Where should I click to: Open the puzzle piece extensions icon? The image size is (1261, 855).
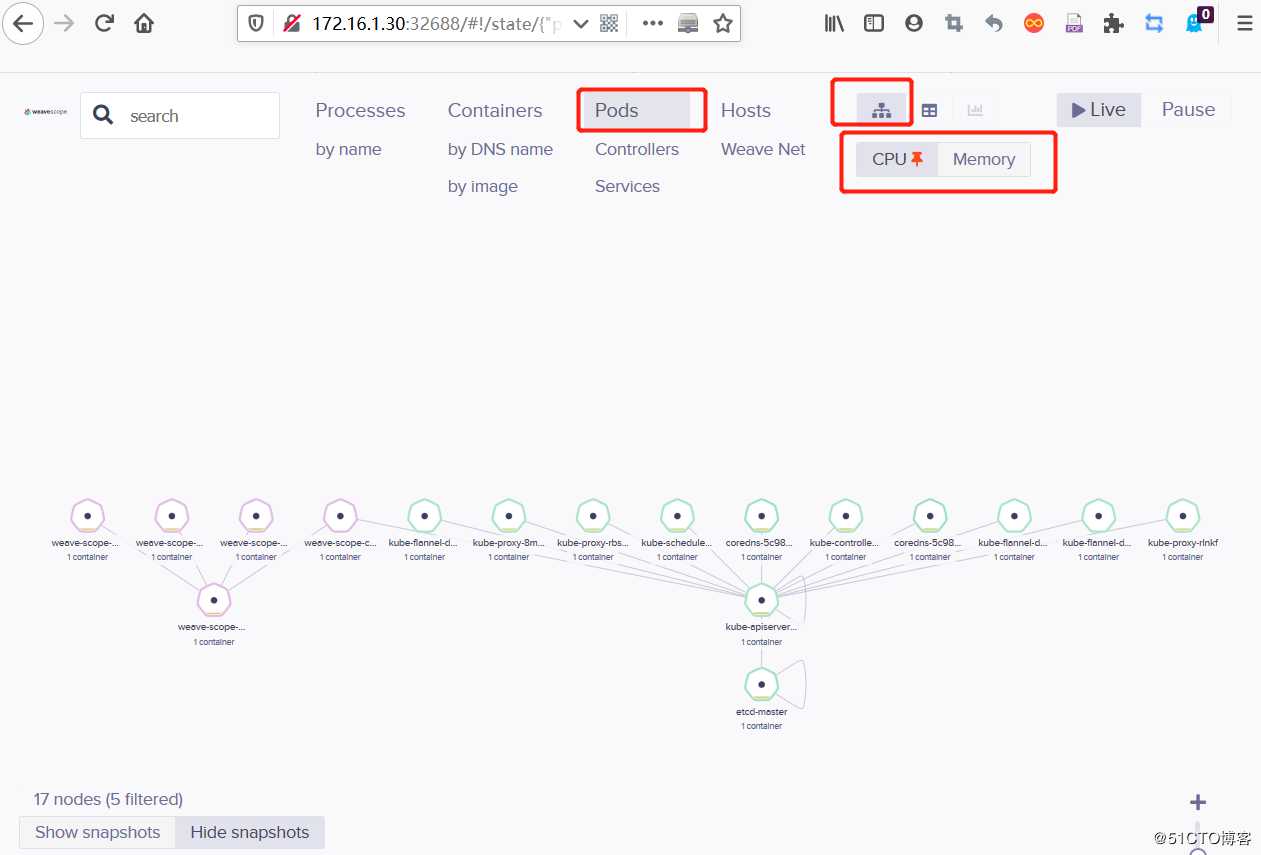tap(1114, 24)
